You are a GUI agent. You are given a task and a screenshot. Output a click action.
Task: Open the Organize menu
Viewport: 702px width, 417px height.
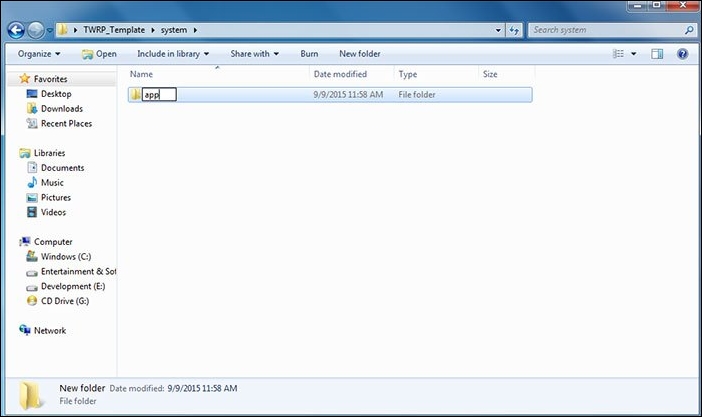pyautogui.click(x=39, y=54)
